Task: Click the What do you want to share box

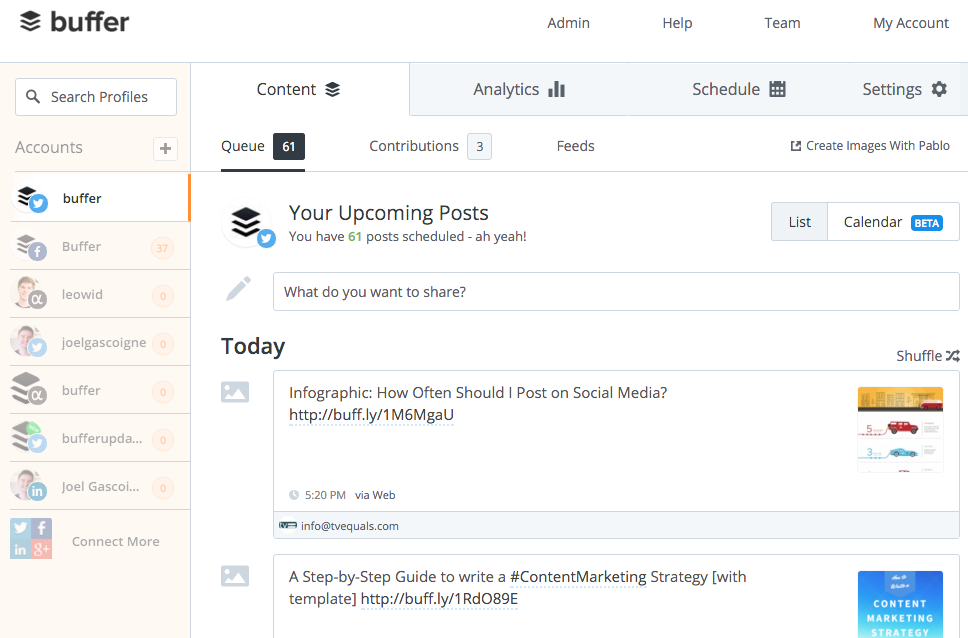Action: click(616, 292)
